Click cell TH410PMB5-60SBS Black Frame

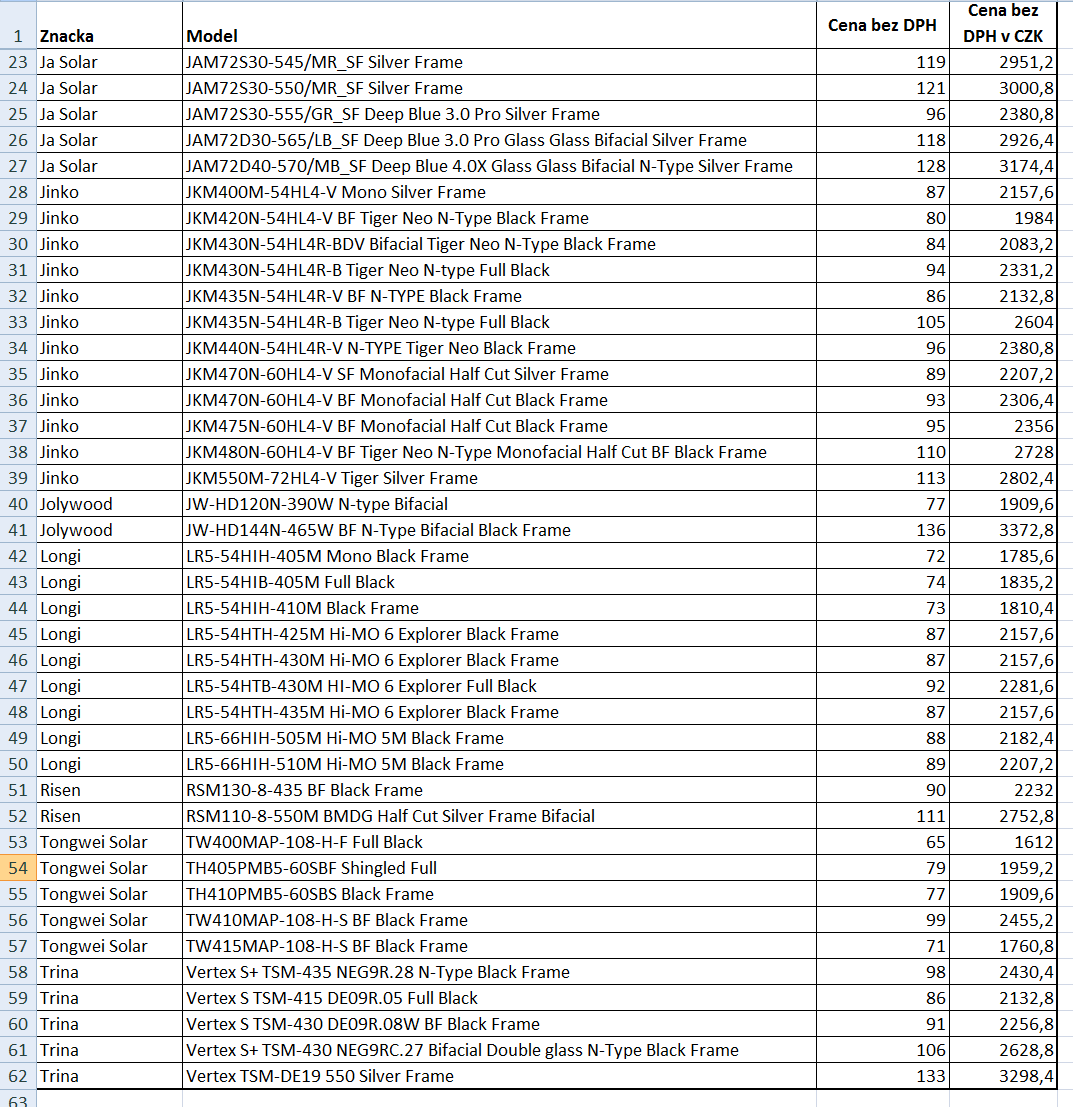pos(499,894)
